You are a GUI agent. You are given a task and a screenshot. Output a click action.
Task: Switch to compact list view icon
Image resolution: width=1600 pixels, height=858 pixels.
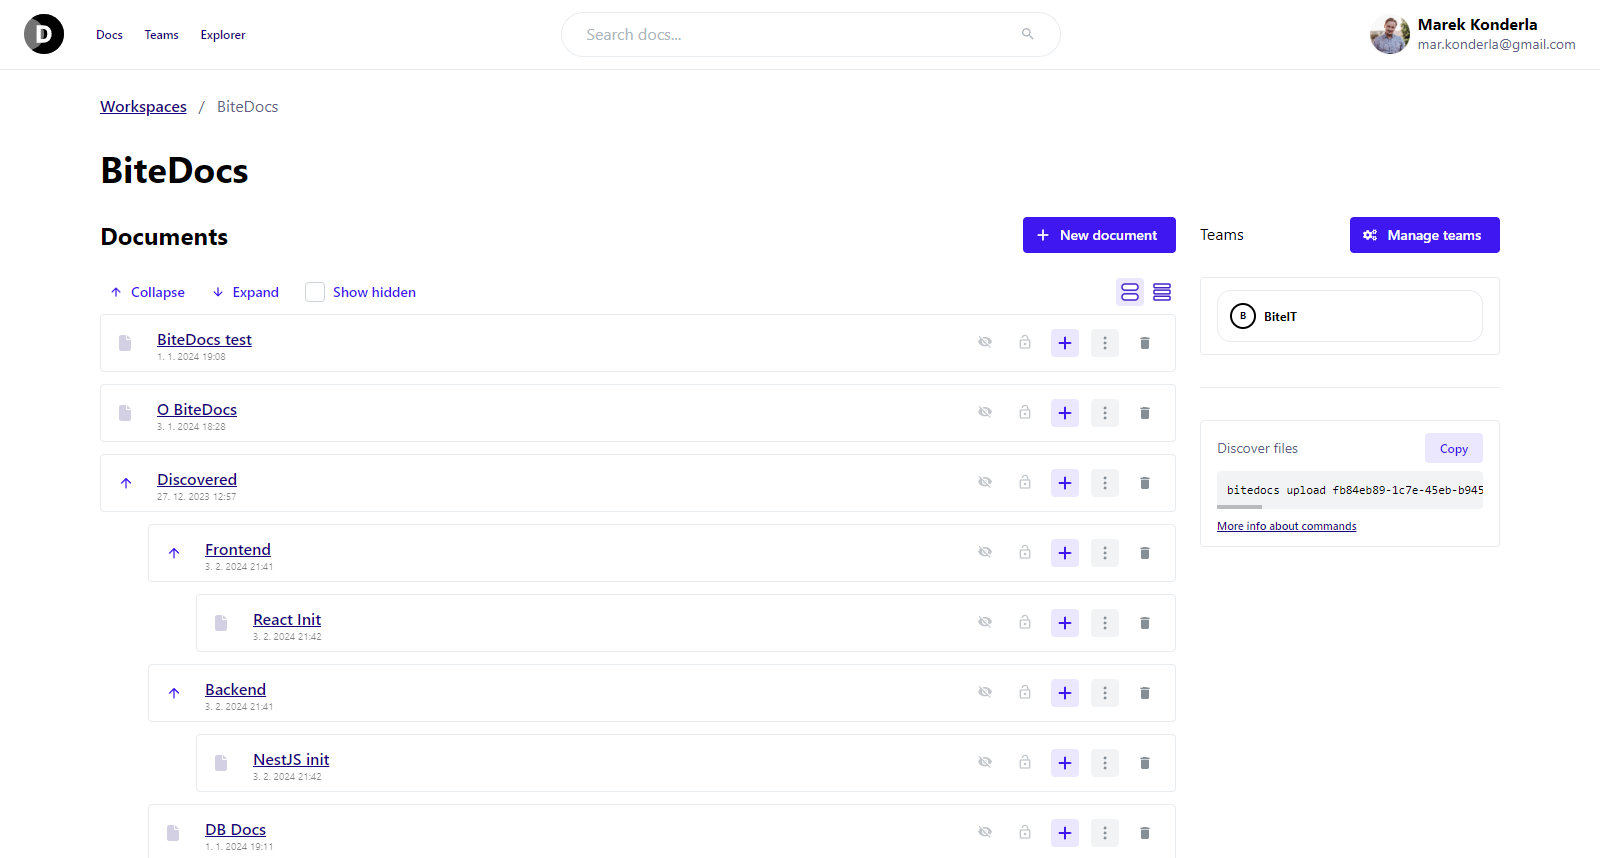point(1162,292)
